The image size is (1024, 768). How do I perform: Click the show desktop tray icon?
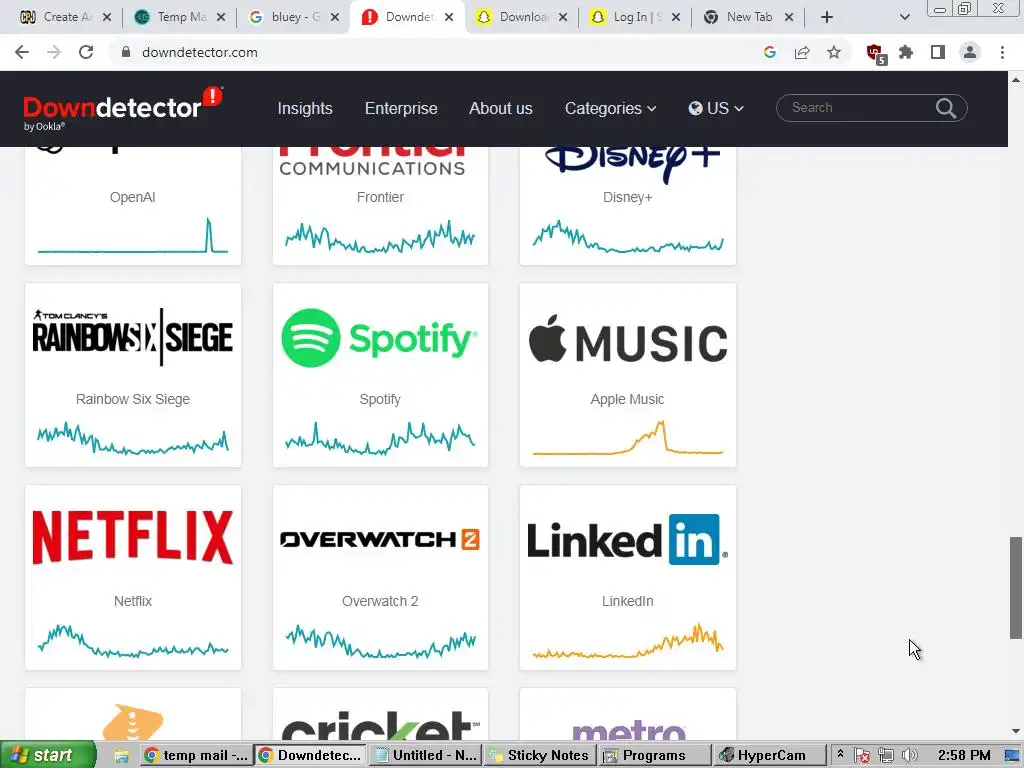(x=1012, y=756)
